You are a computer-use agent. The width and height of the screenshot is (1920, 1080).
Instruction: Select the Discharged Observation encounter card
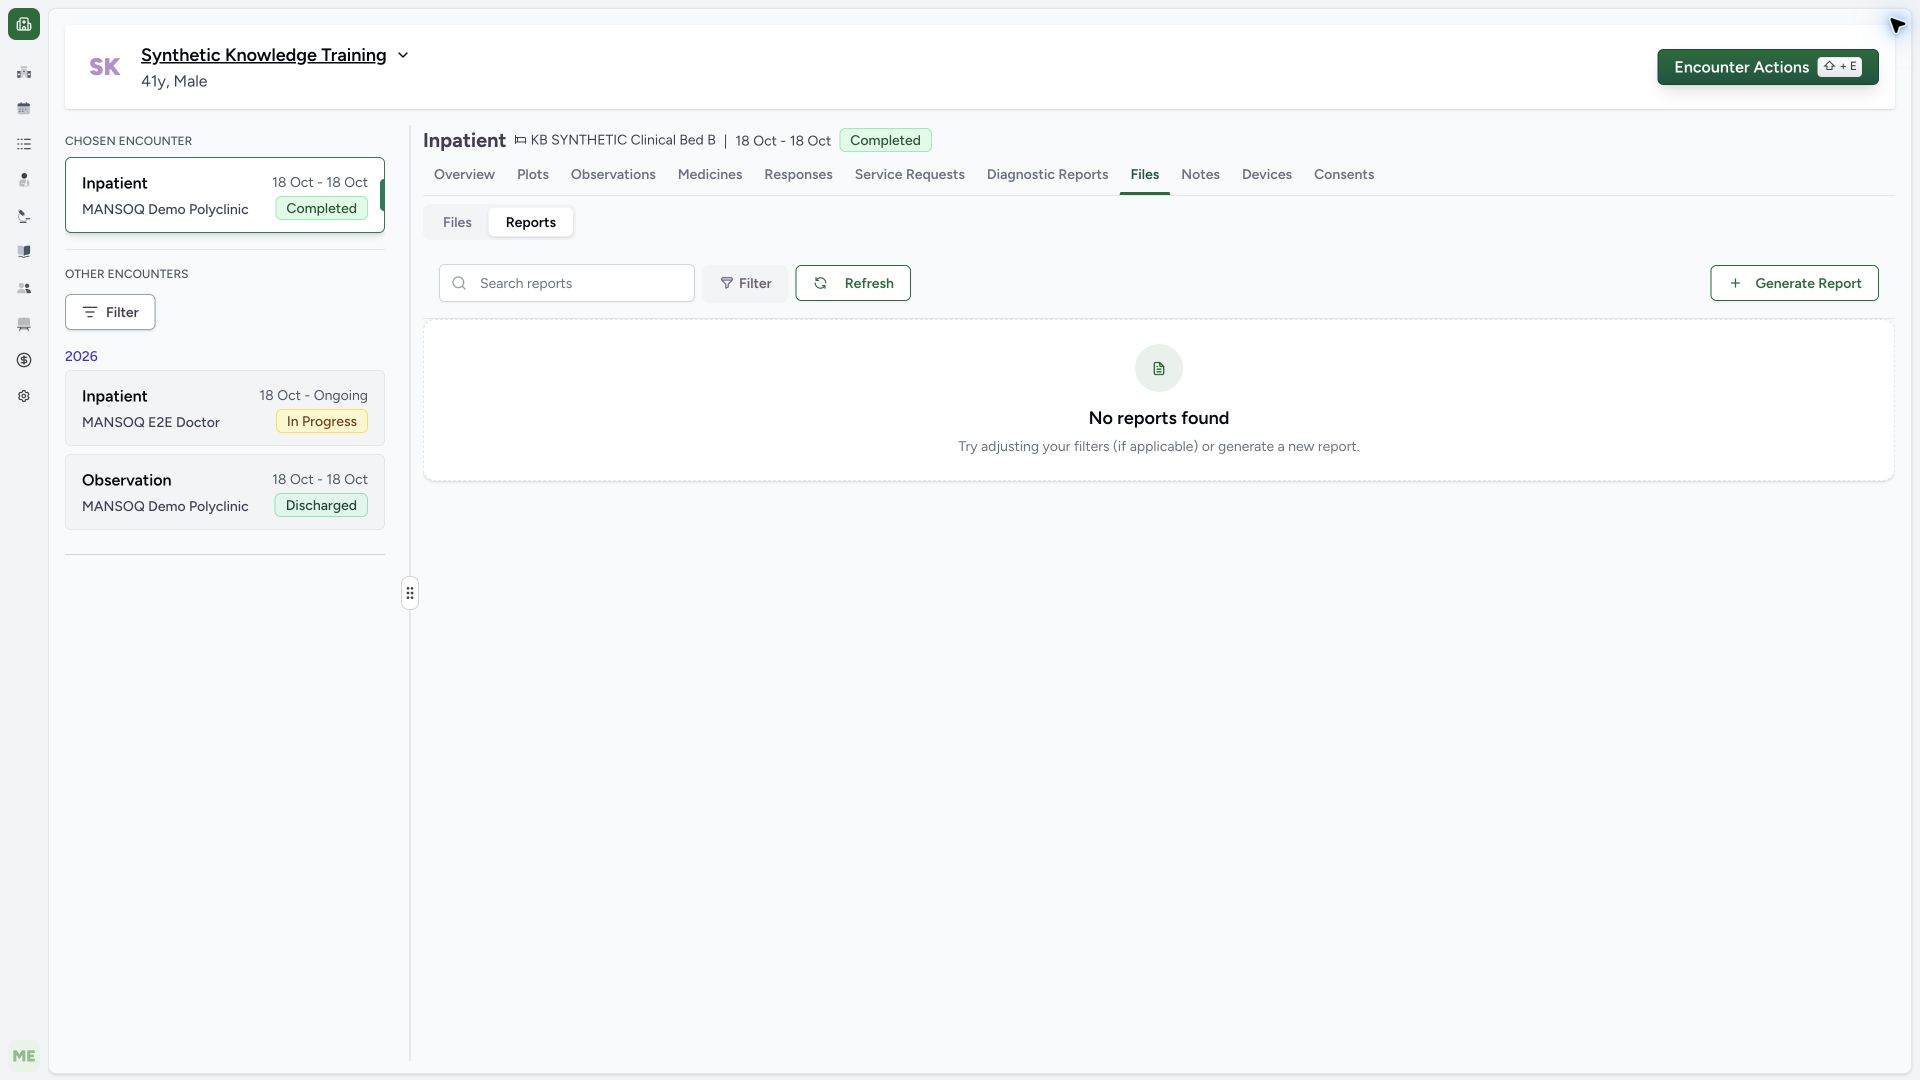click(225, 492)
